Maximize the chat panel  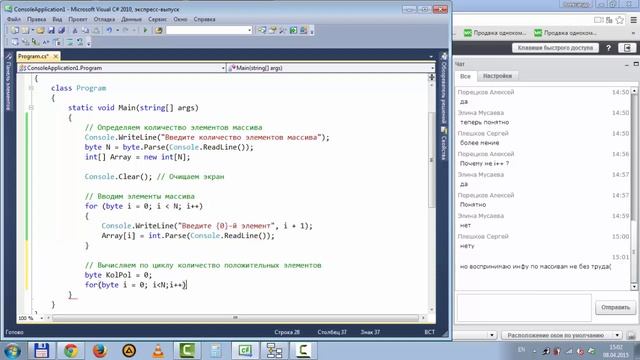click(x=636, y=64)
